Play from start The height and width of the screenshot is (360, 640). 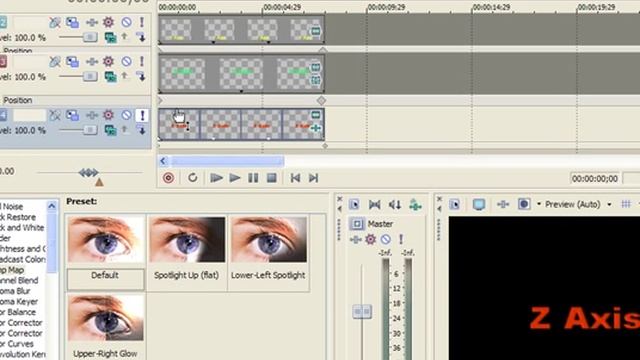click(x=216, y=178)
